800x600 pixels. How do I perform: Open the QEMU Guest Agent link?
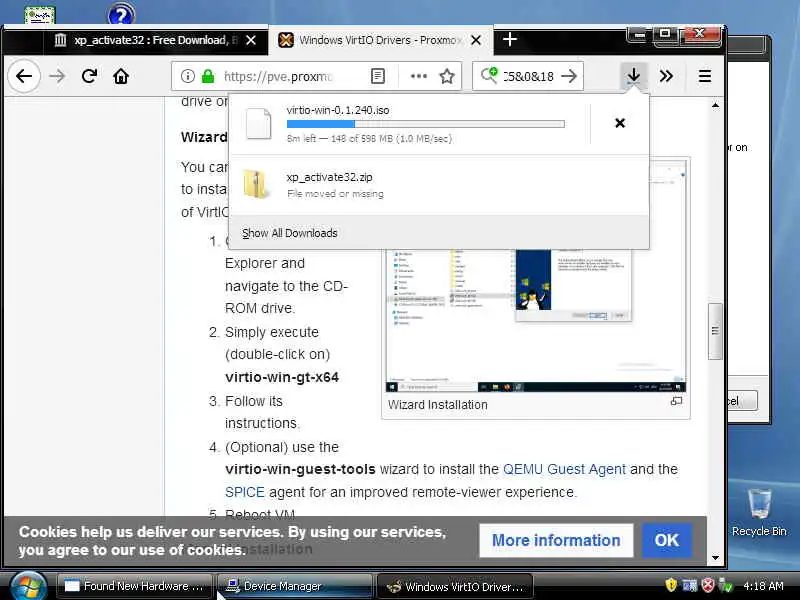click(x=564, y=469)
